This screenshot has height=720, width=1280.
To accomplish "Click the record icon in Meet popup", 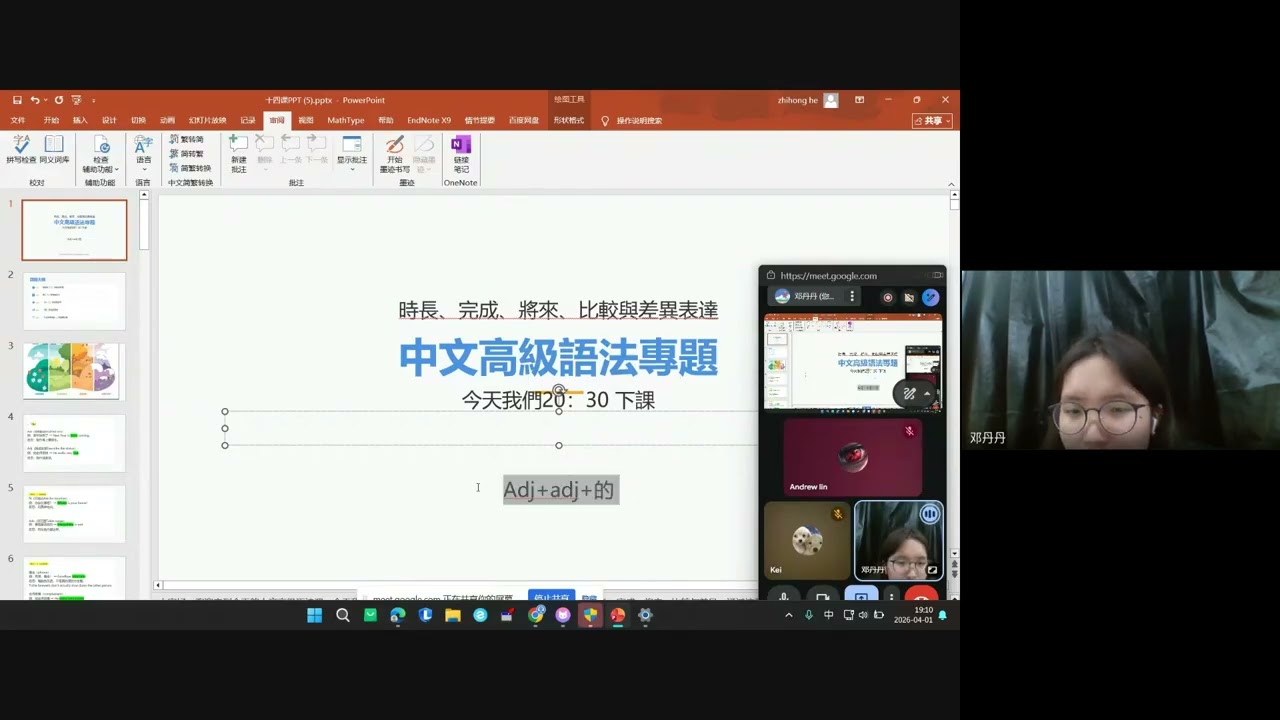I will click(887, 297).
